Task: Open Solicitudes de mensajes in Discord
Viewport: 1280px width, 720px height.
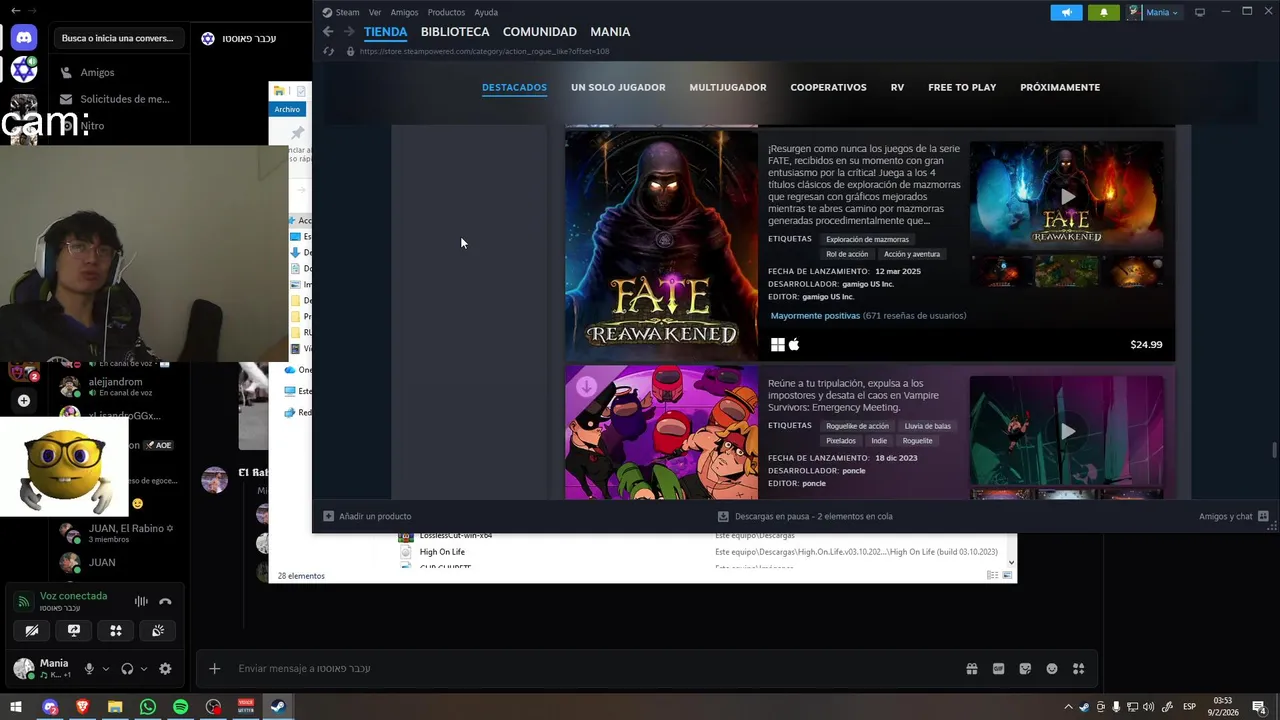Action: pos(115,99)
